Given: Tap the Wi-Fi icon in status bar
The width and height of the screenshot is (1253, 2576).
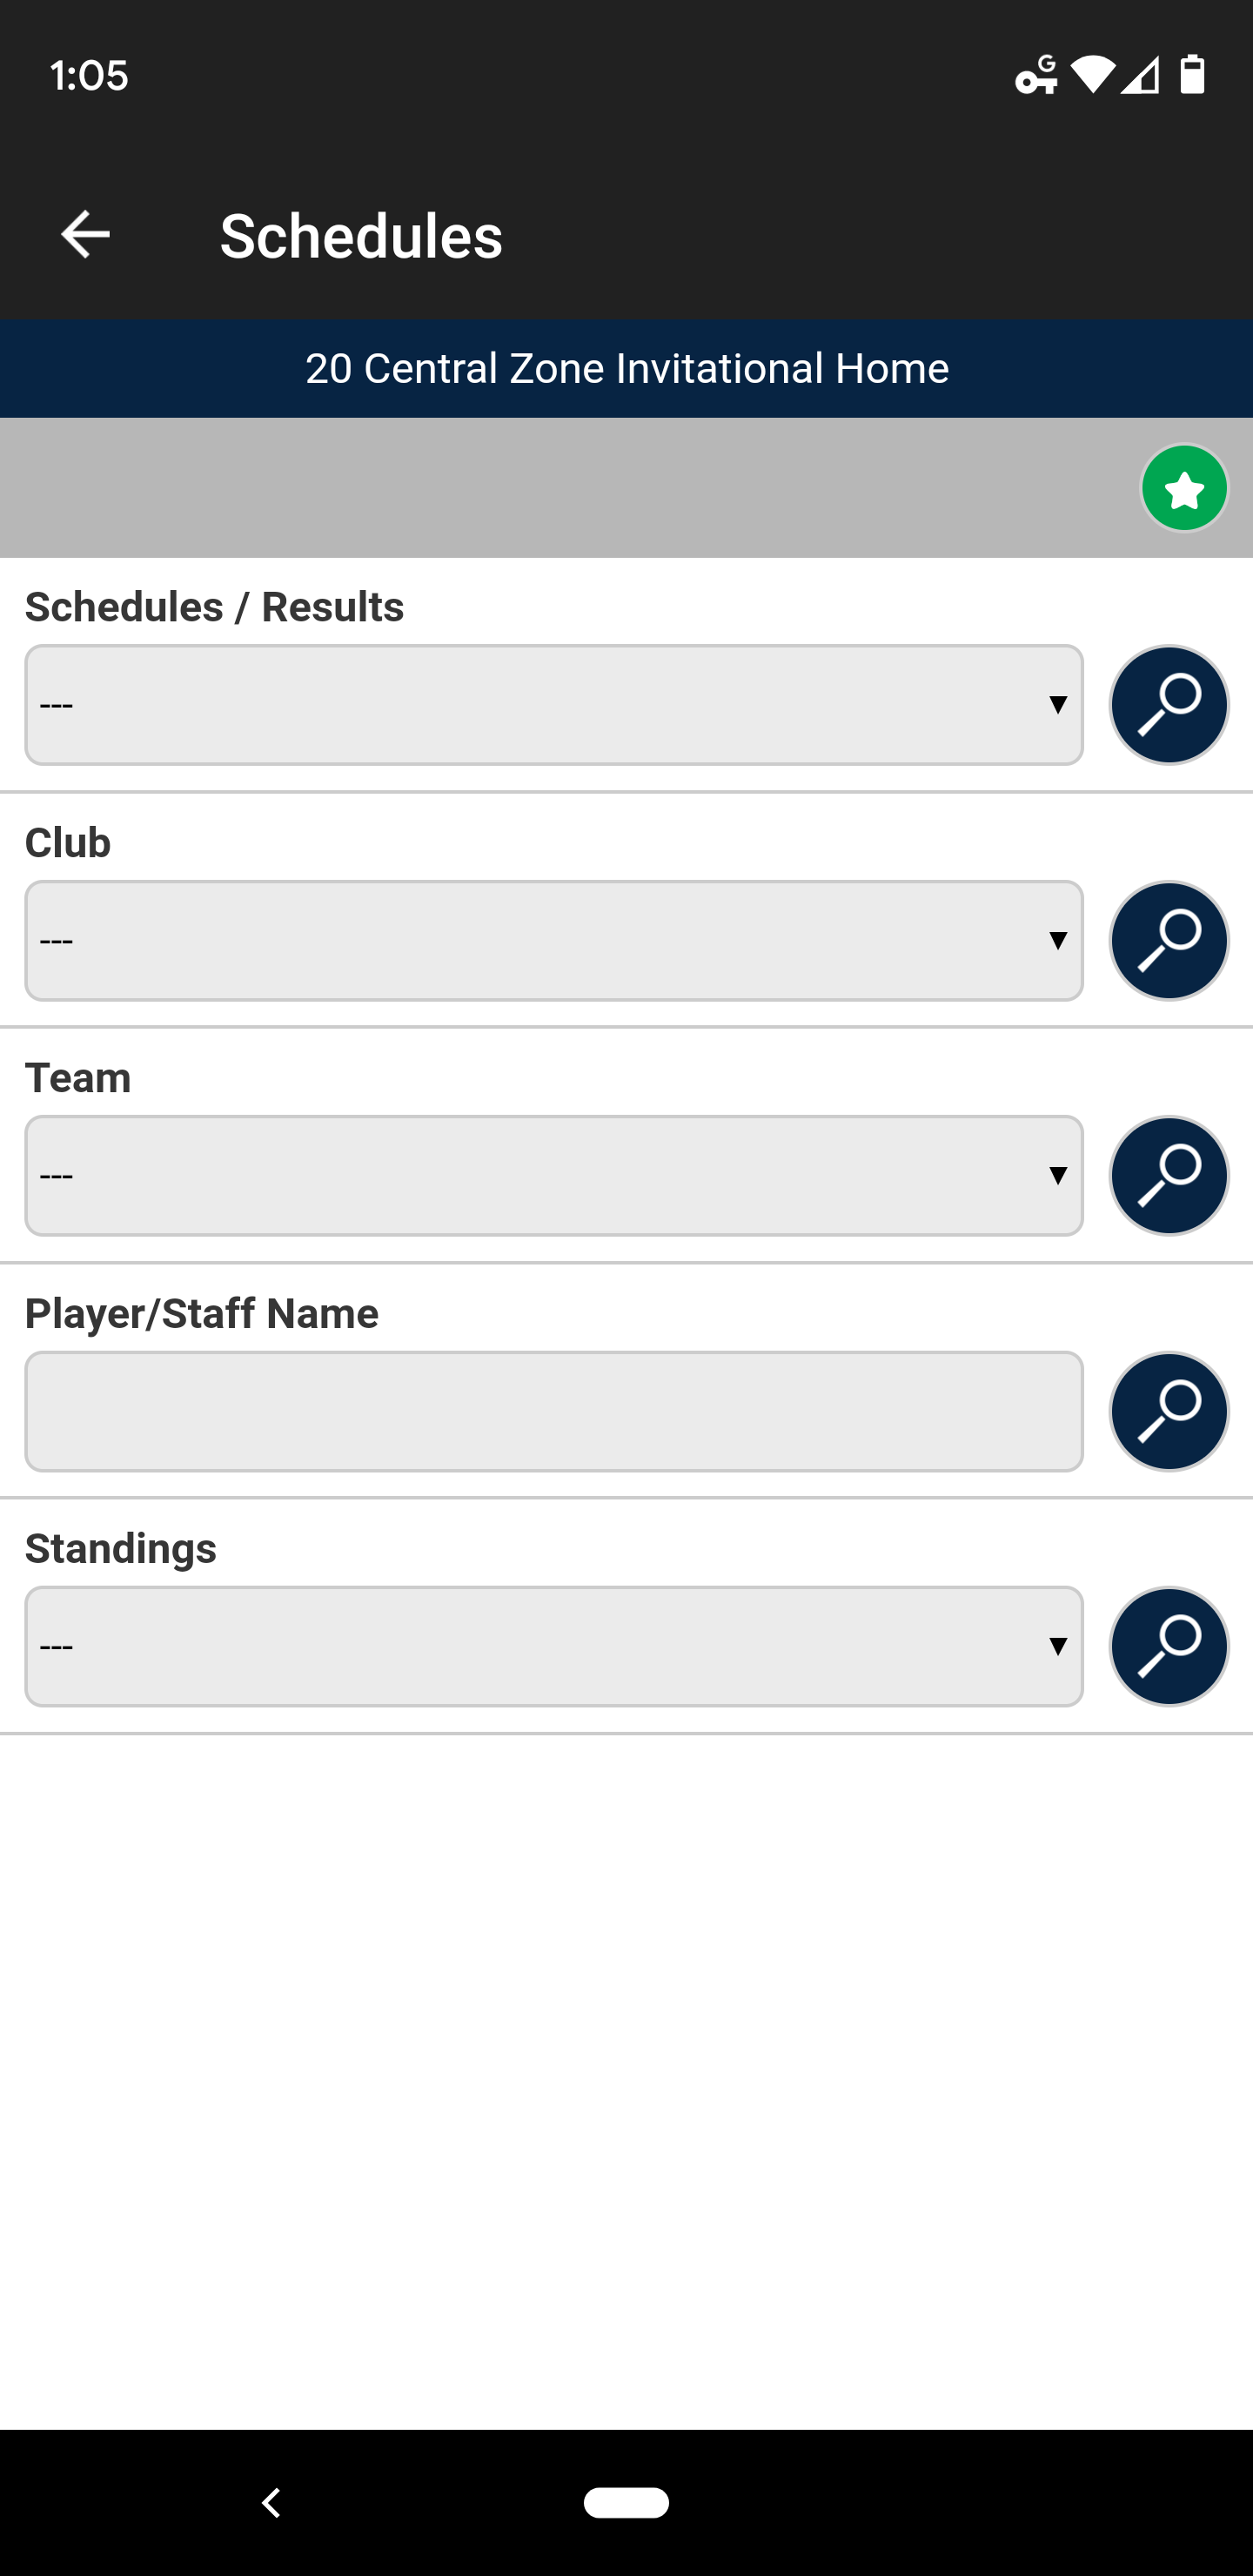Looking at the screenshot, I should 1092,75.
